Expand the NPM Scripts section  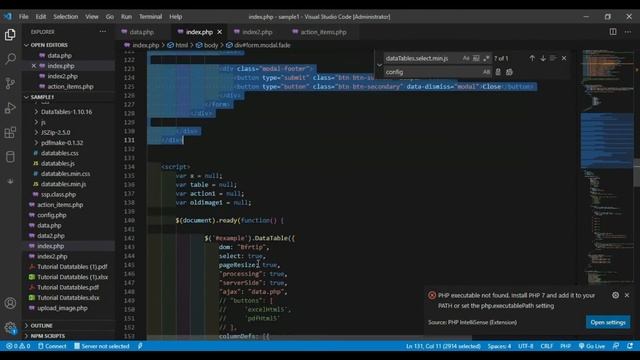click(x=68, y=336)
